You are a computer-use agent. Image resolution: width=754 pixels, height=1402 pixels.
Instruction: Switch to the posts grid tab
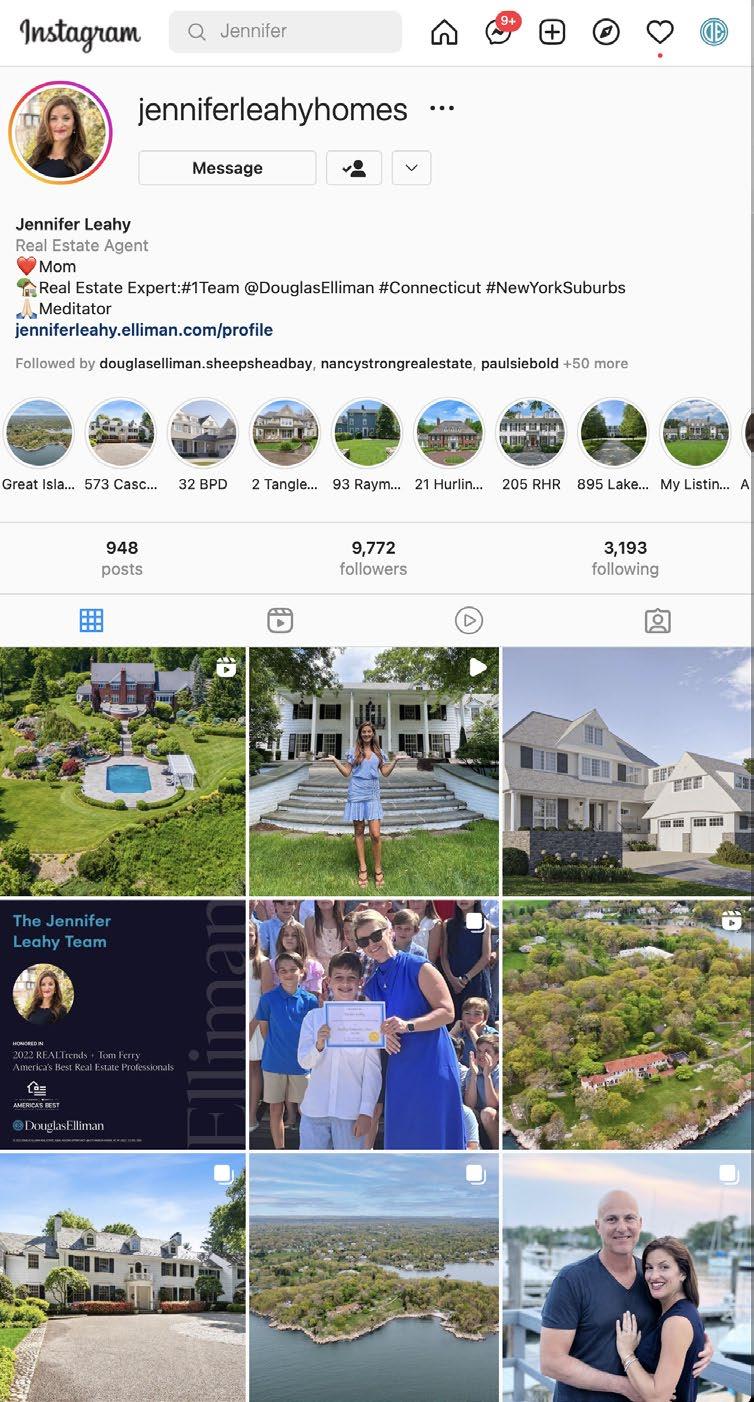coord(91,621)
